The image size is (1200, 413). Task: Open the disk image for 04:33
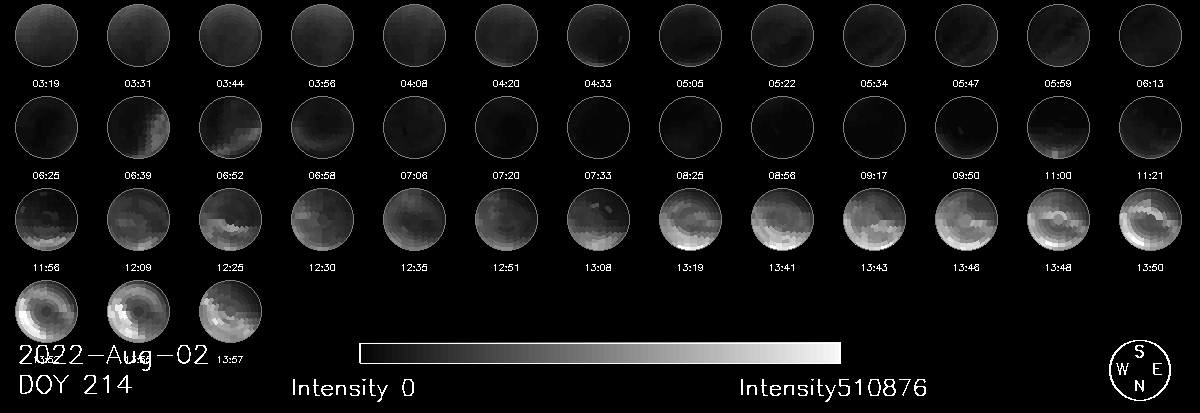coord(598,35)
